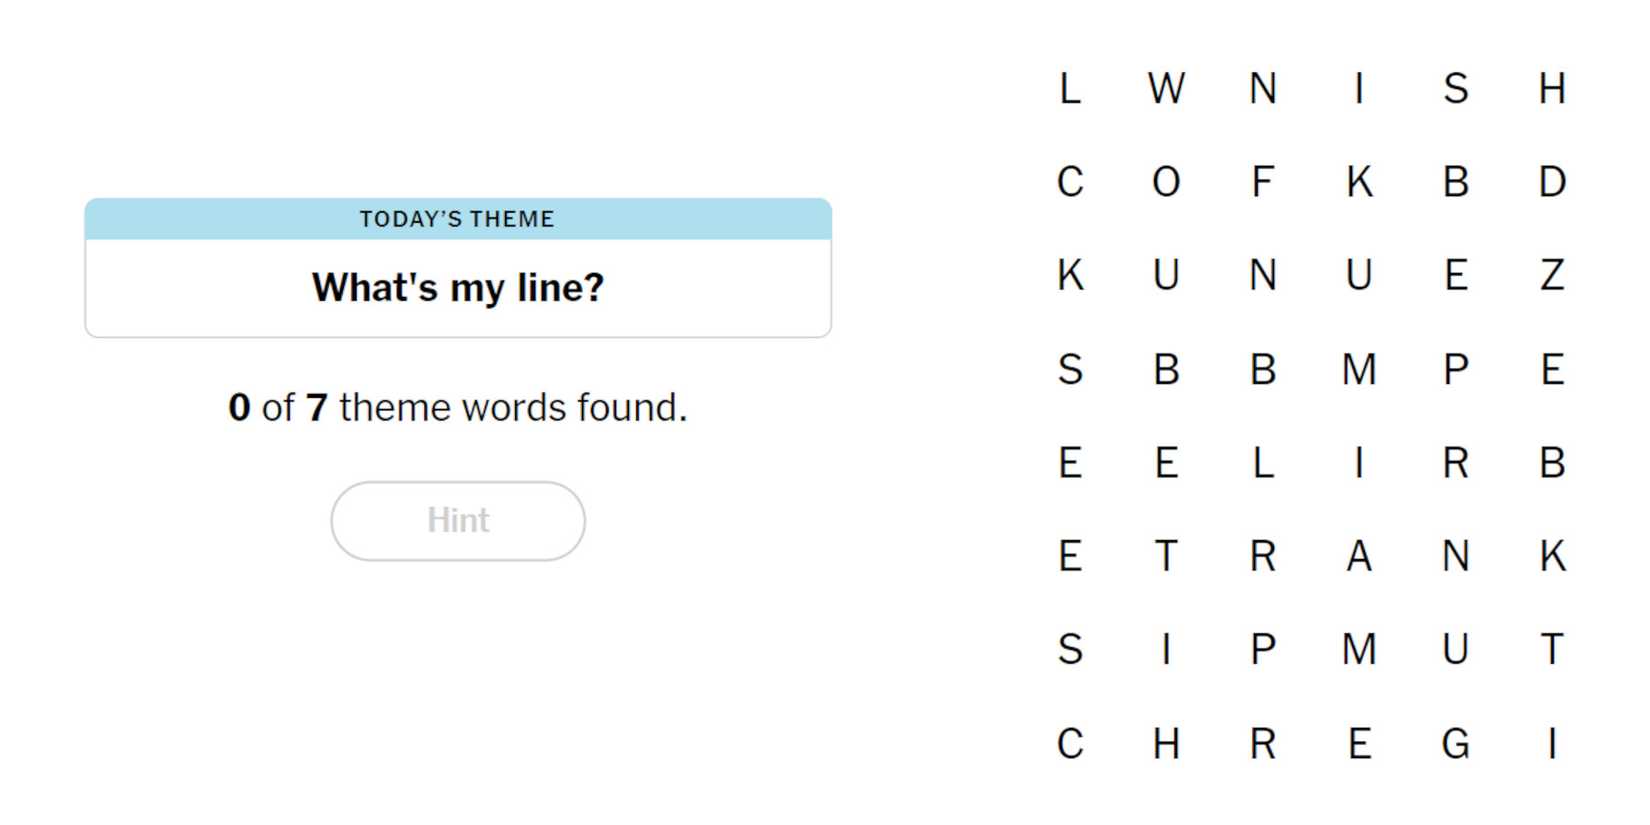The width and height of the screenshot is (1650, 825).
Task: Select the letter O in the grid
Action: click(1166, 182)
